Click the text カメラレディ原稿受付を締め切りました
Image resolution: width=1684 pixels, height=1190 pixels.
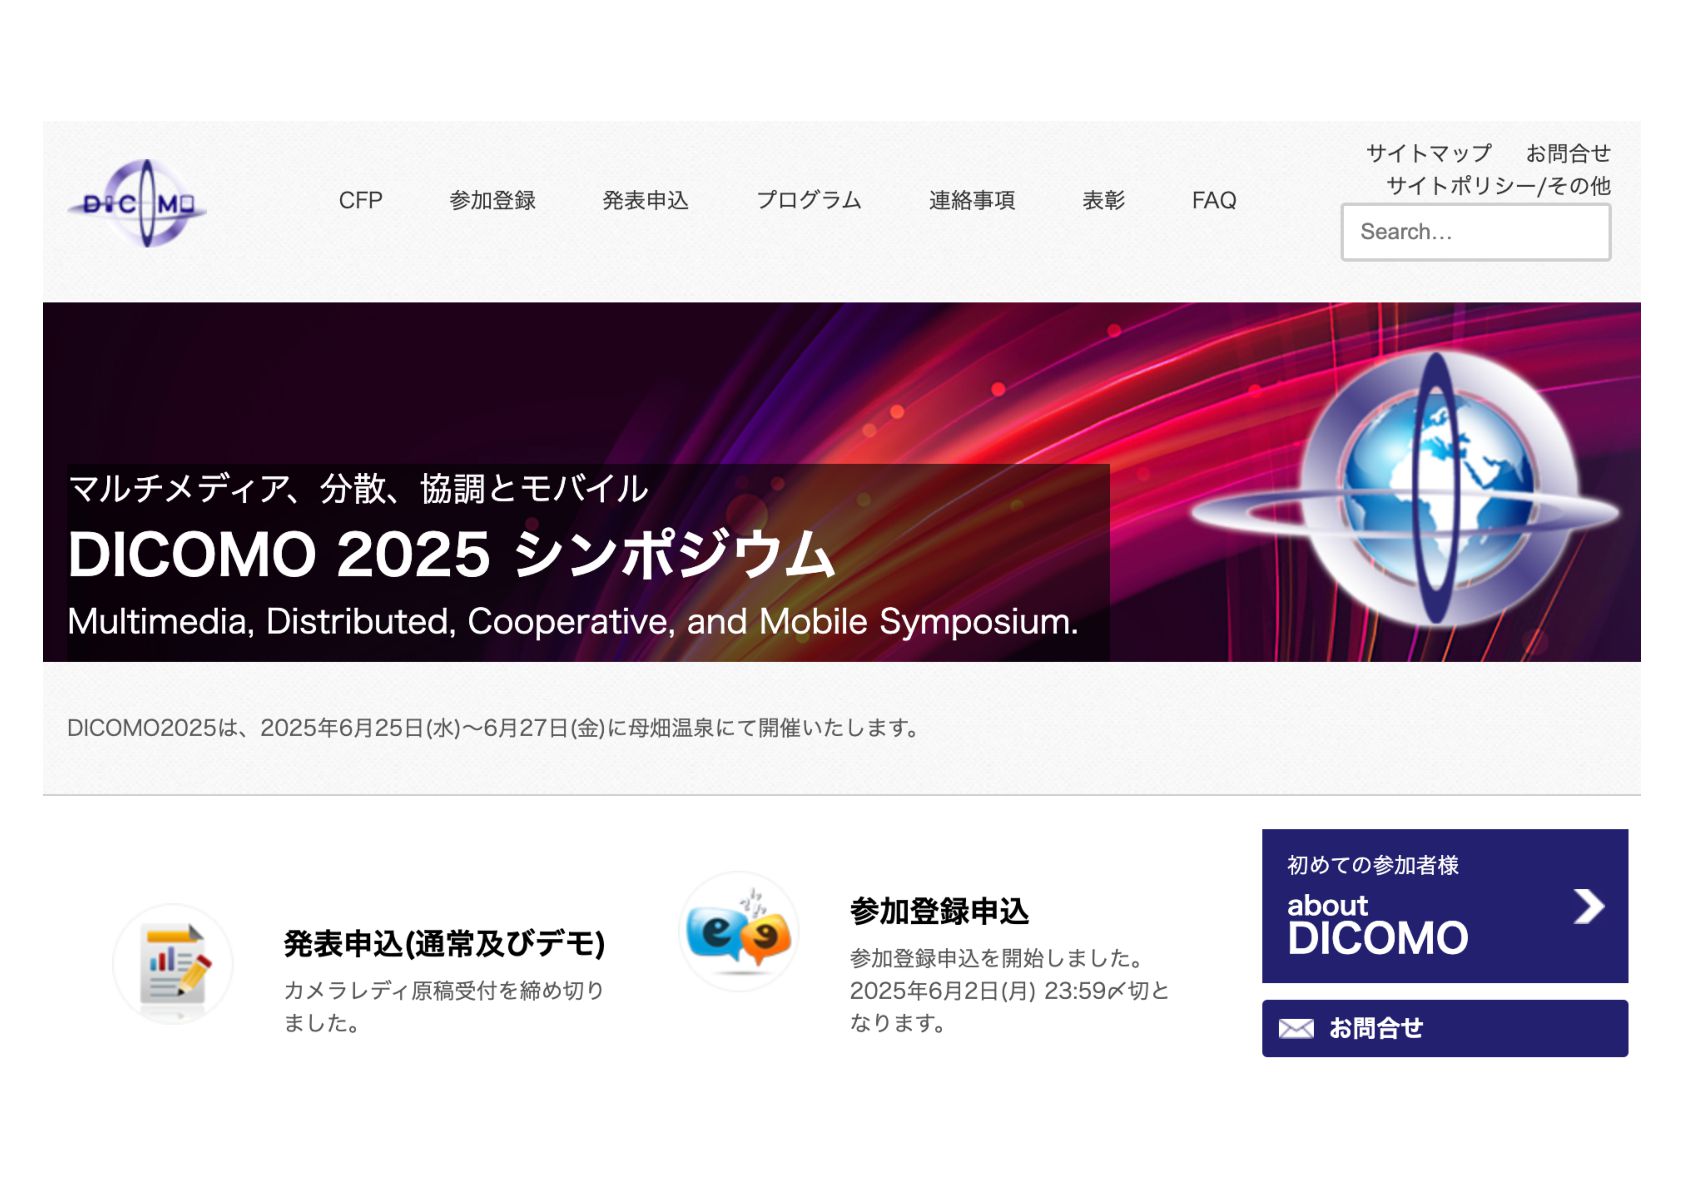tap(444, 1006)
